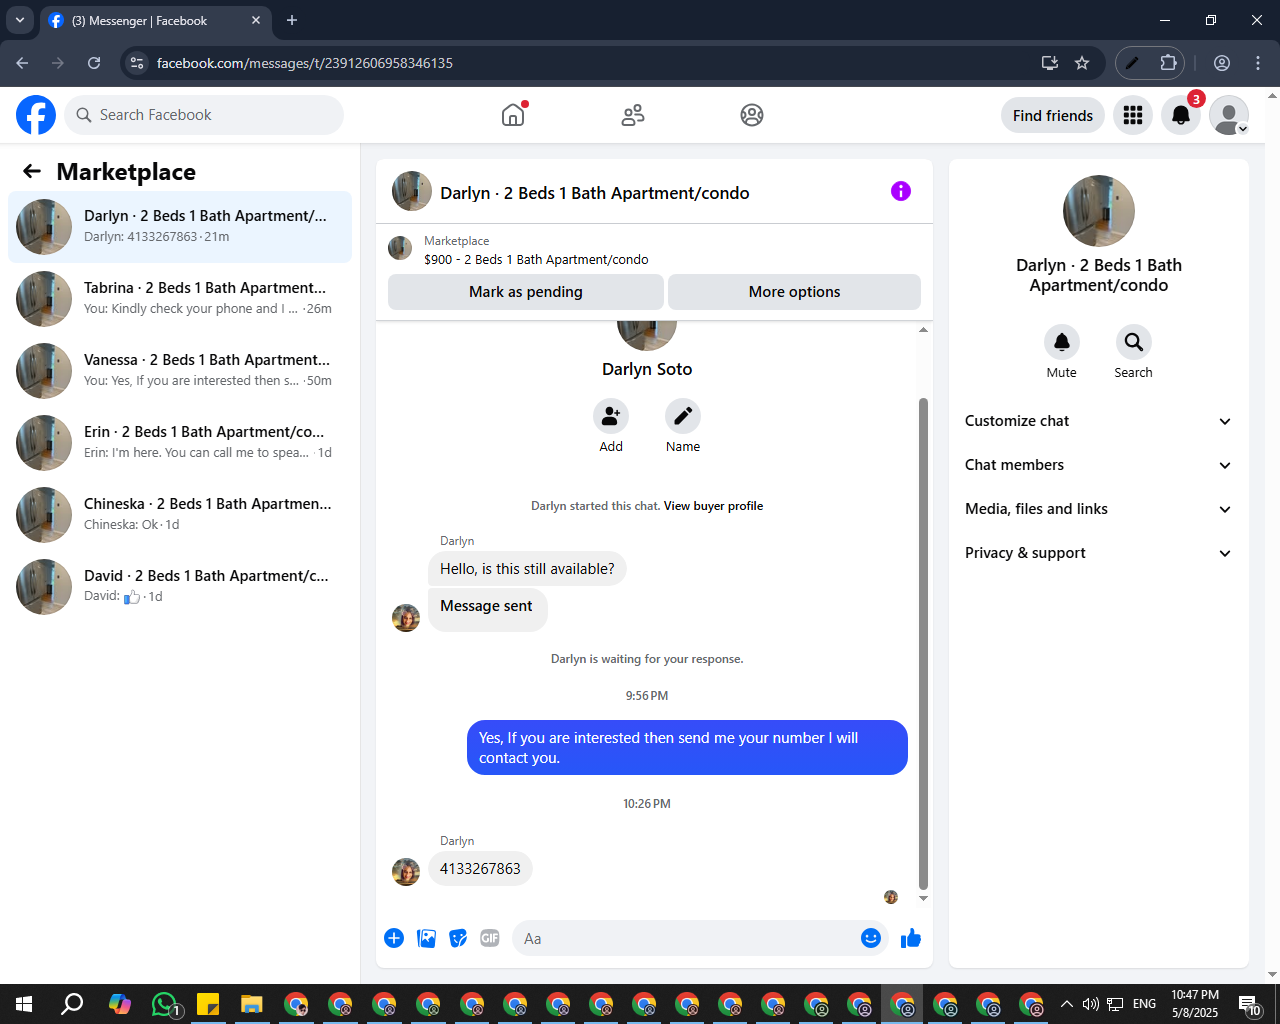Mute the Darlyn conversation
Screen dimensions: 1280x1024
[1062, 342]
